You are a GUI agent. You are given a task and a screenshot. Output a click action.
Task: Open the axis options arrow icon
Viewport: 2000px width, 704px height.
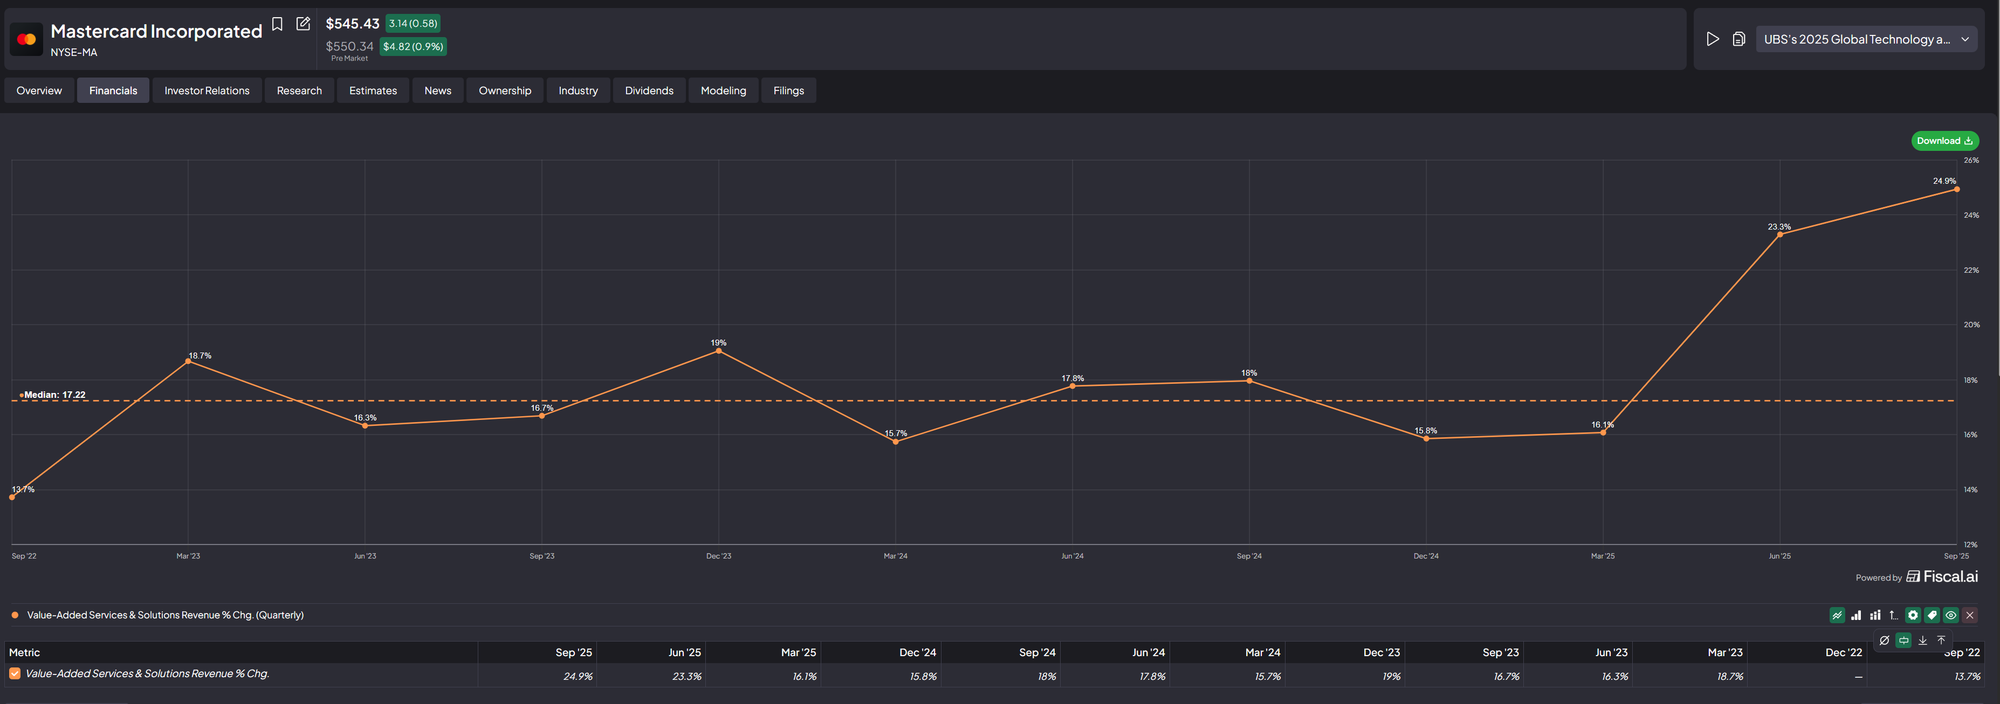point(1894,616)
